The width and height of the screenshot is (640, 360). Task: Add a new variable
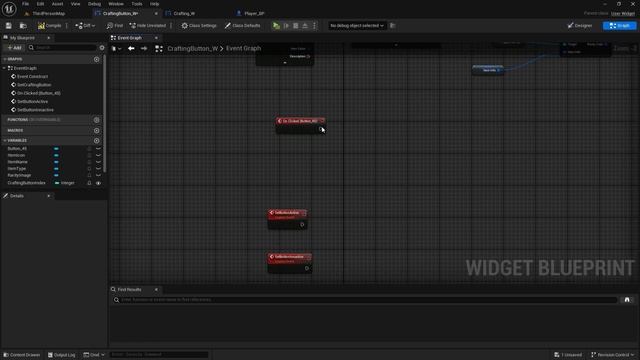point(96,140)
